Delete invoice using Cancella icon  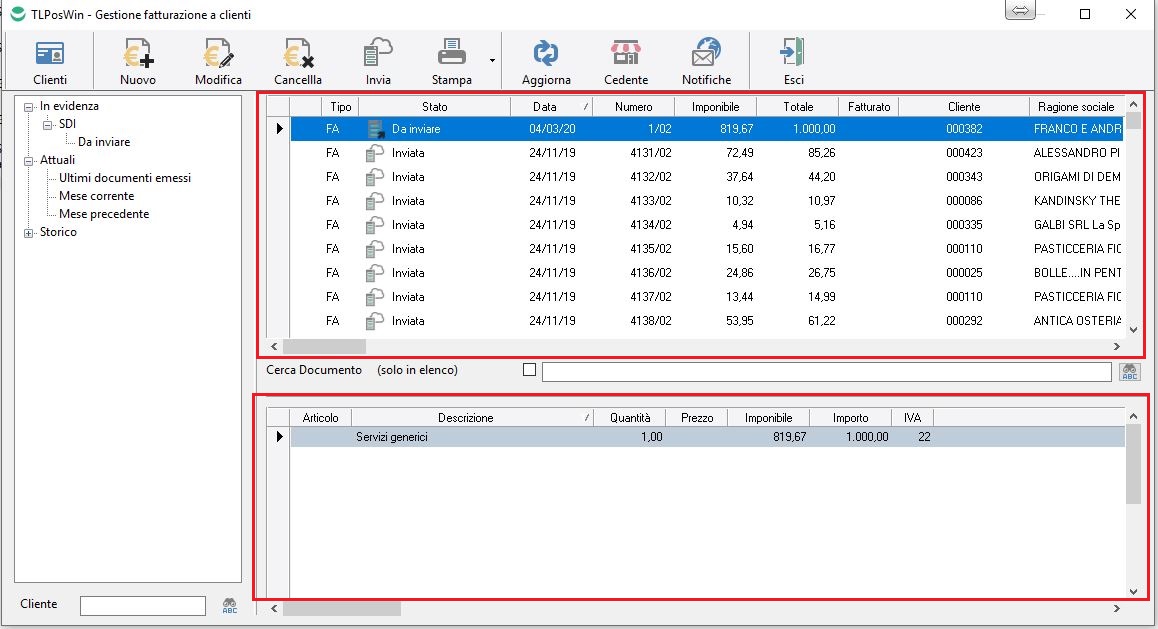tap(298, 61)
